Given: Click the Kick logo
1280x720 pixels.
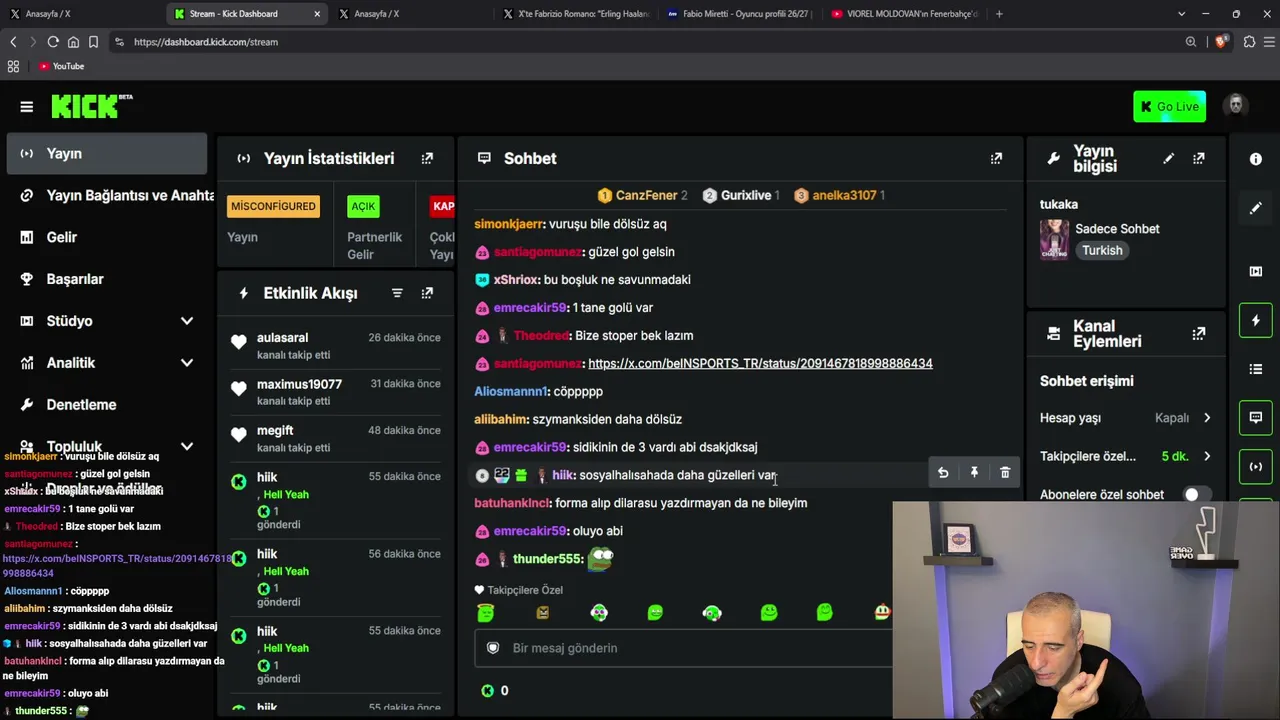Looking at the screenshot, I should pyautogui.click(x=91, y=106).
